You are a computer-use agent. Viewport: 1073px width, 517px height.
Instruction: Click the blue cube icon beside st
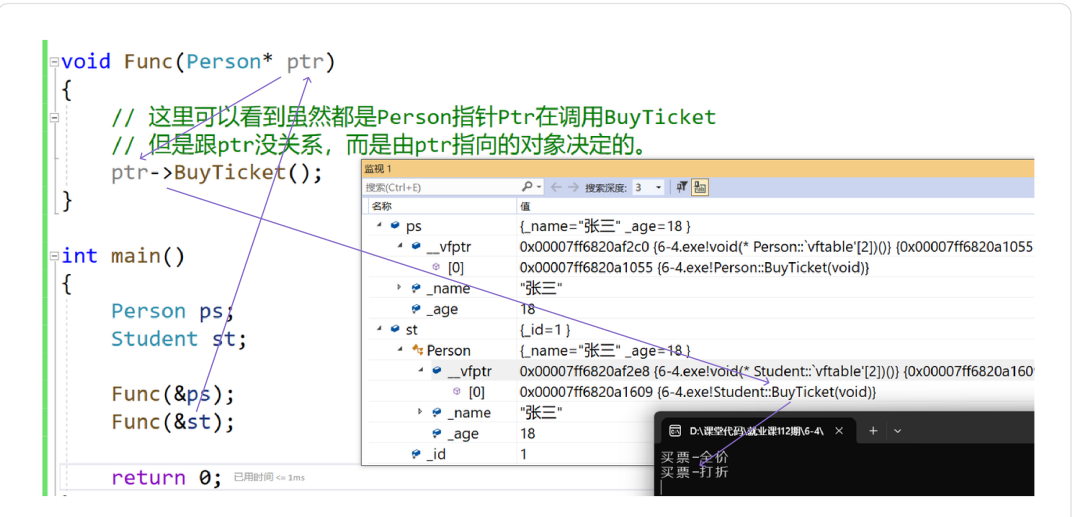click(x=395, y=329)
